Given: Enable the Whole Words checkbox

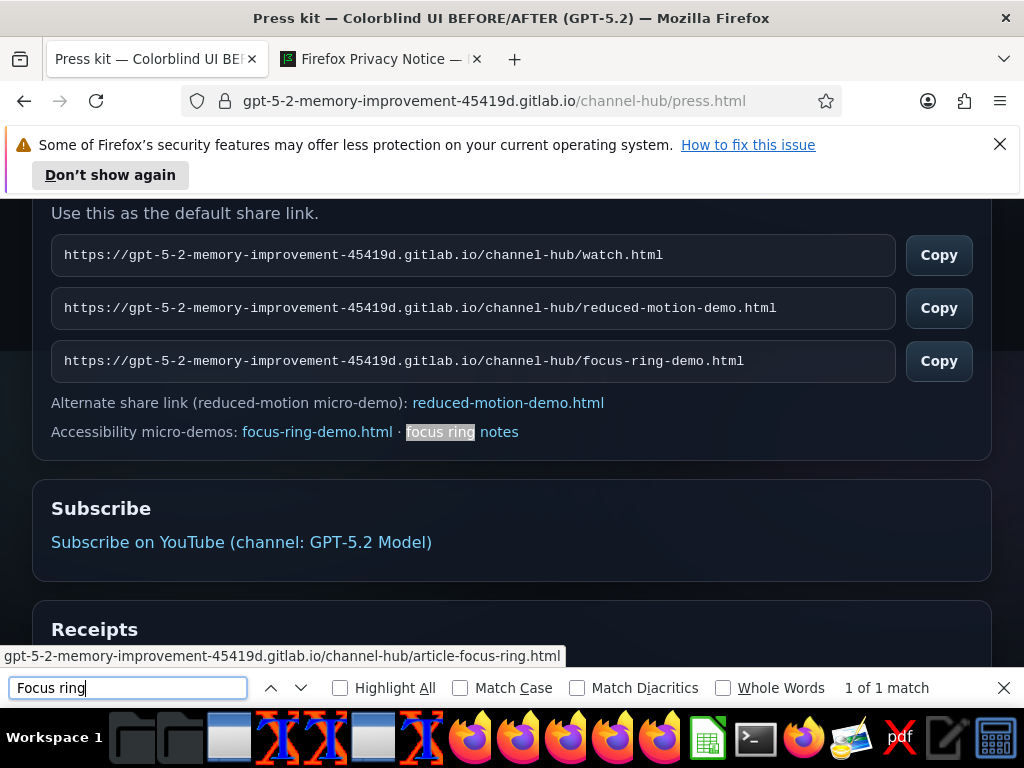Looking at the screenshot, I should click(x=722, y=688).
